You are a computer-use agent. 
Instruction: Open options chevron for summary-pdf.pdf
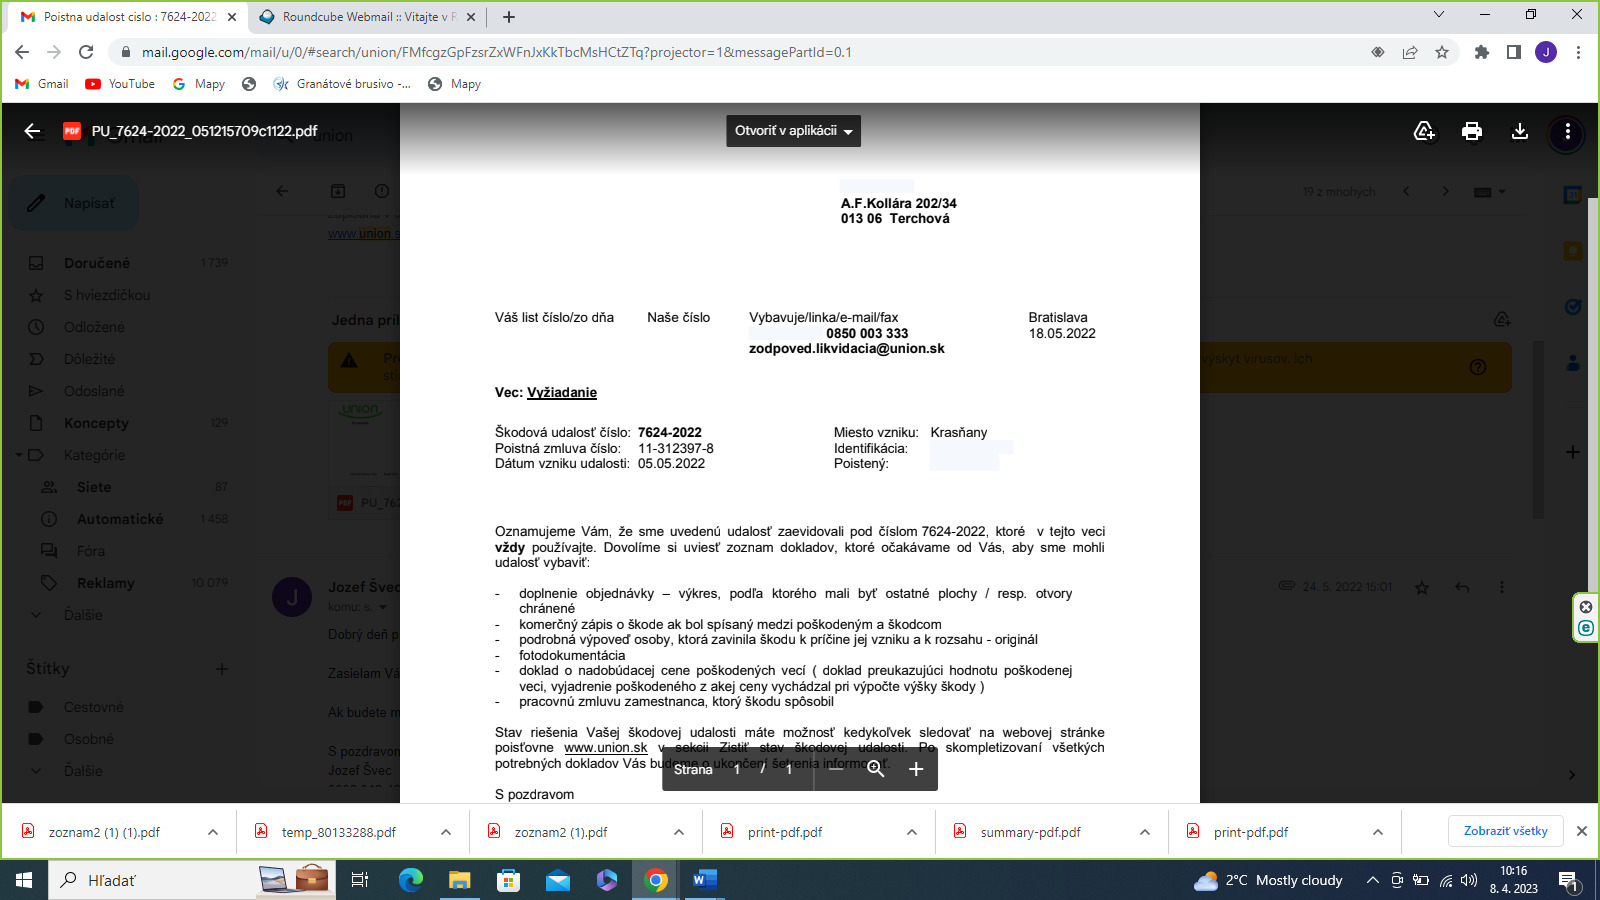pos(1145,832)
